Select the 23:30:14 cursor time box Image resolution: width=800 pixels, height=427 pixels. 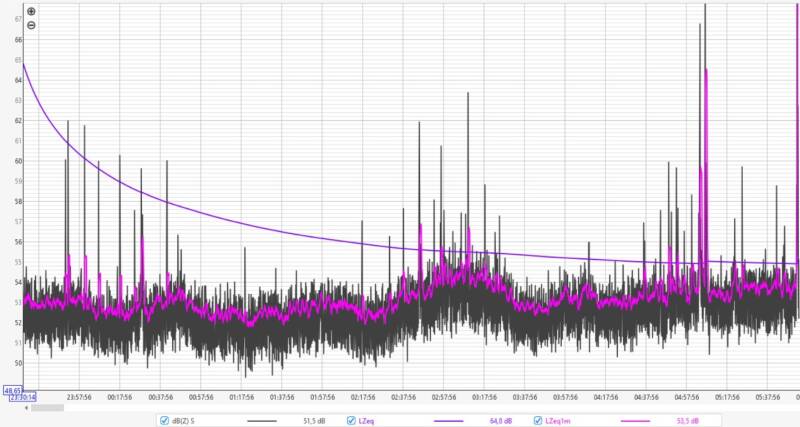(23, 397)
